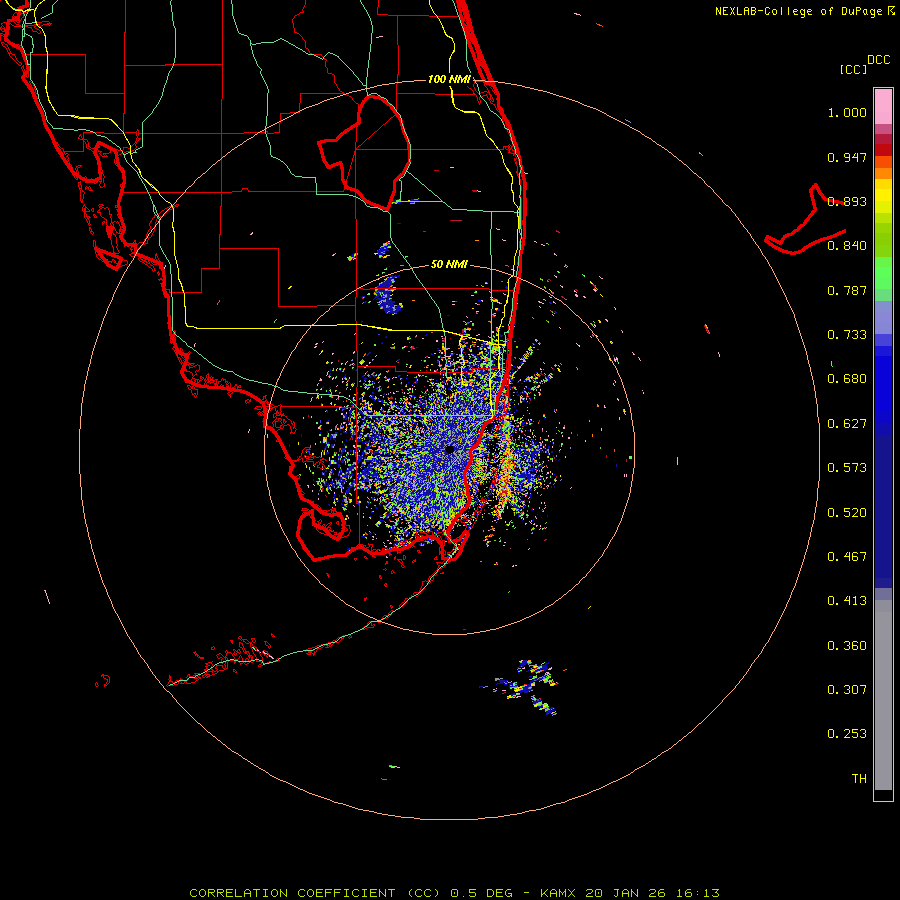Click the black KAMX radar site dot
Screen dimensions: 900x900
pos(449,449)
